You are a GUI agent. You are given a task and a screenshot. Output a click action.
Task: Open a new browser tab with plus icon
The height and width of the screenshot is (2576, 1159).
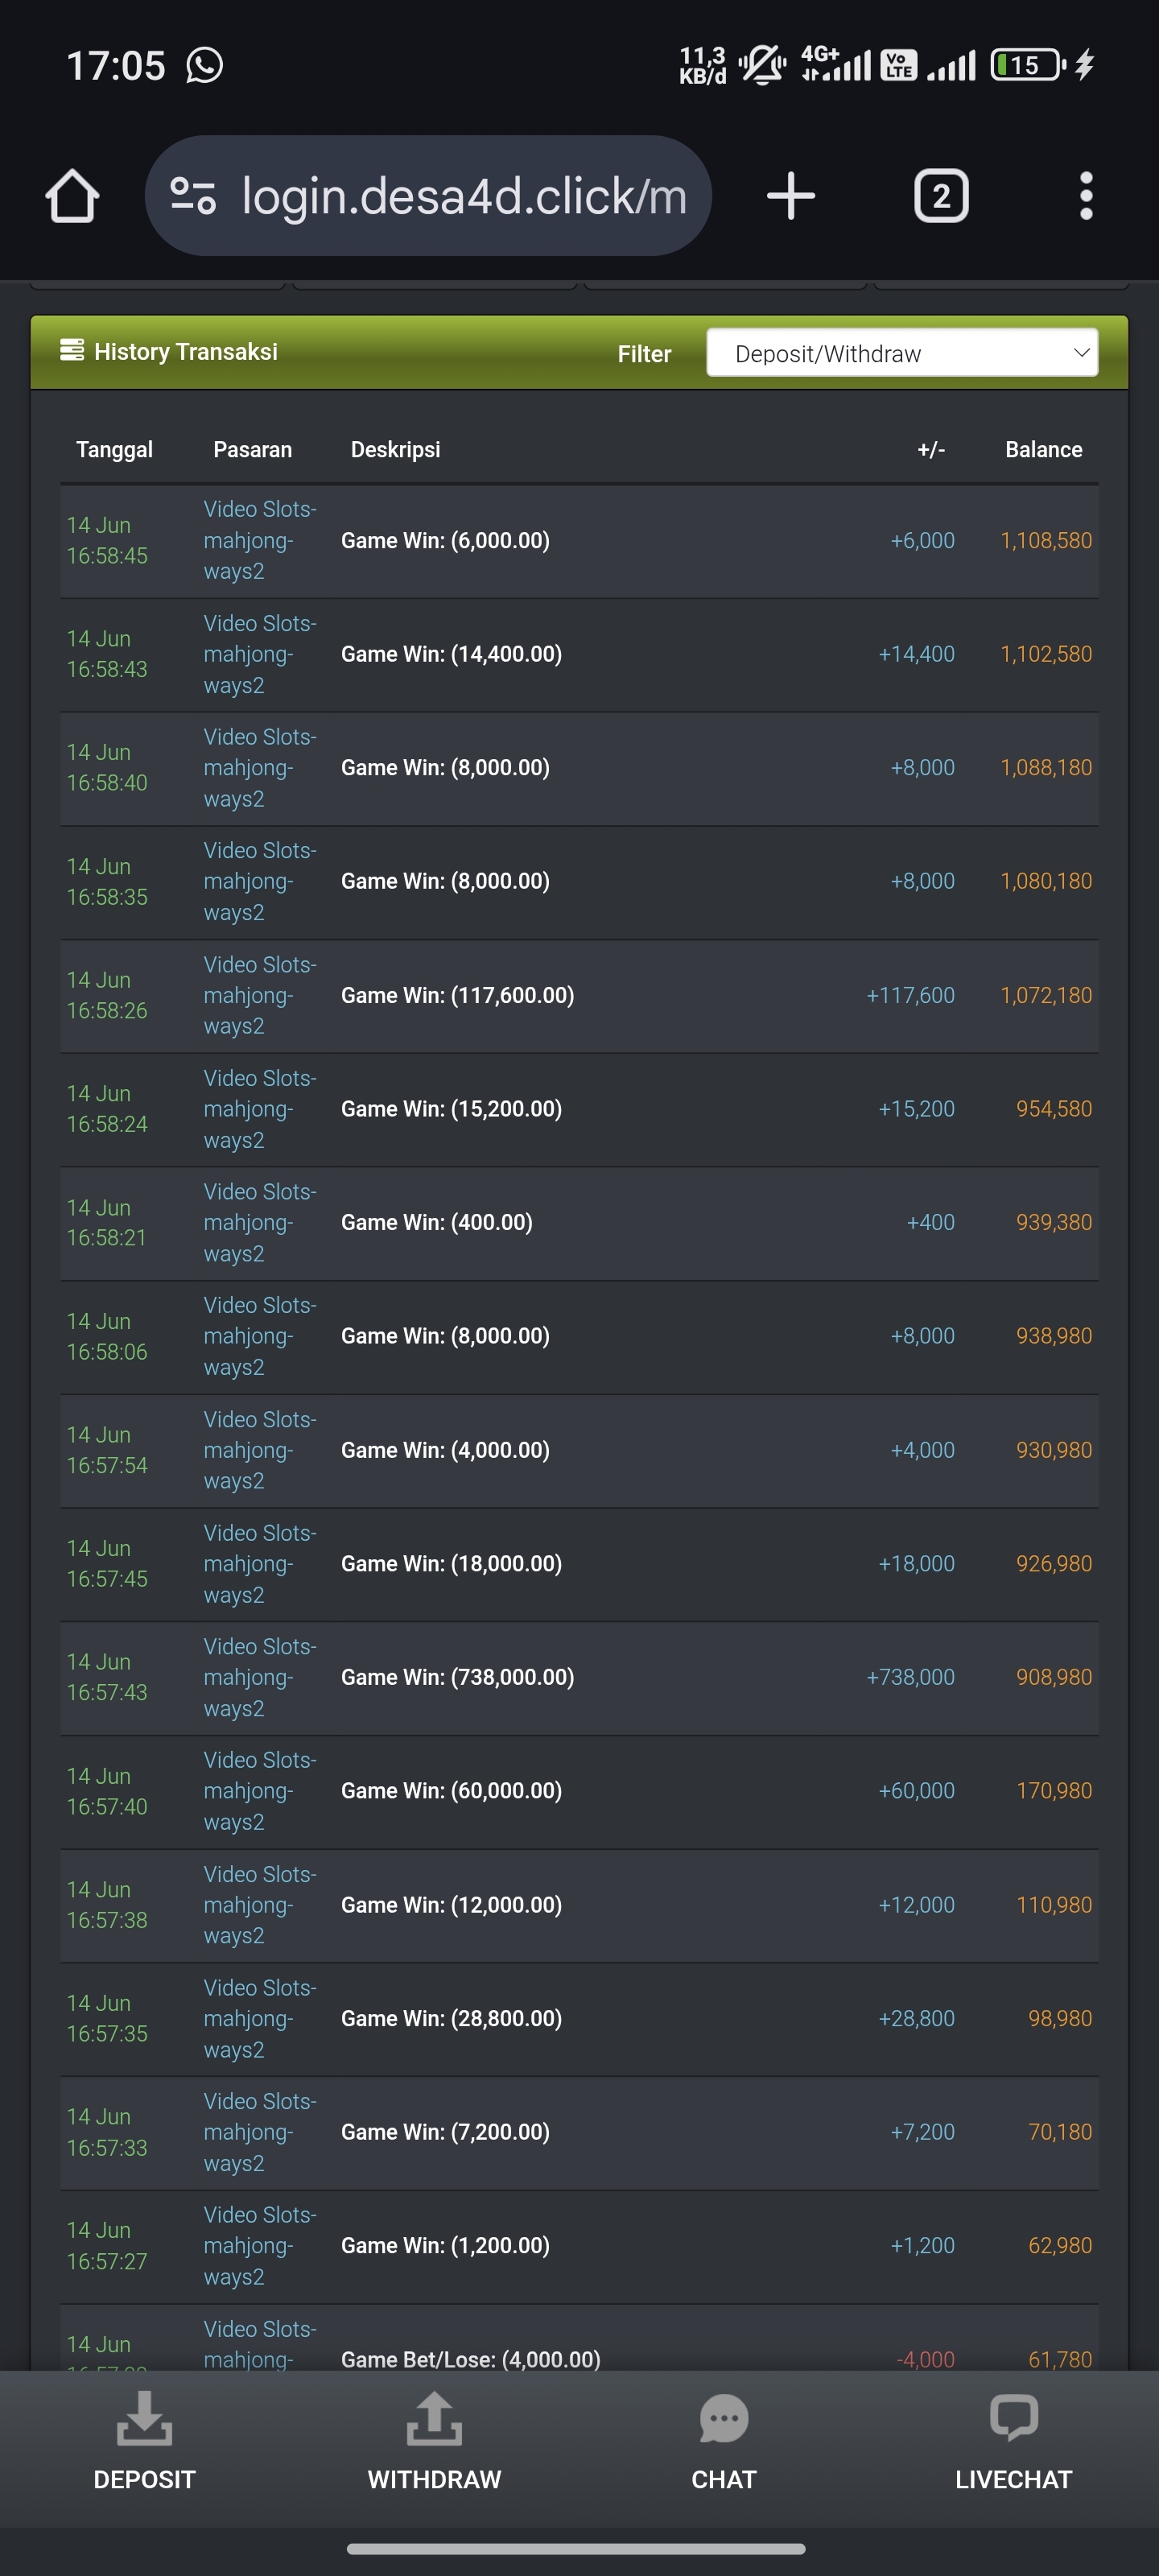791,195
